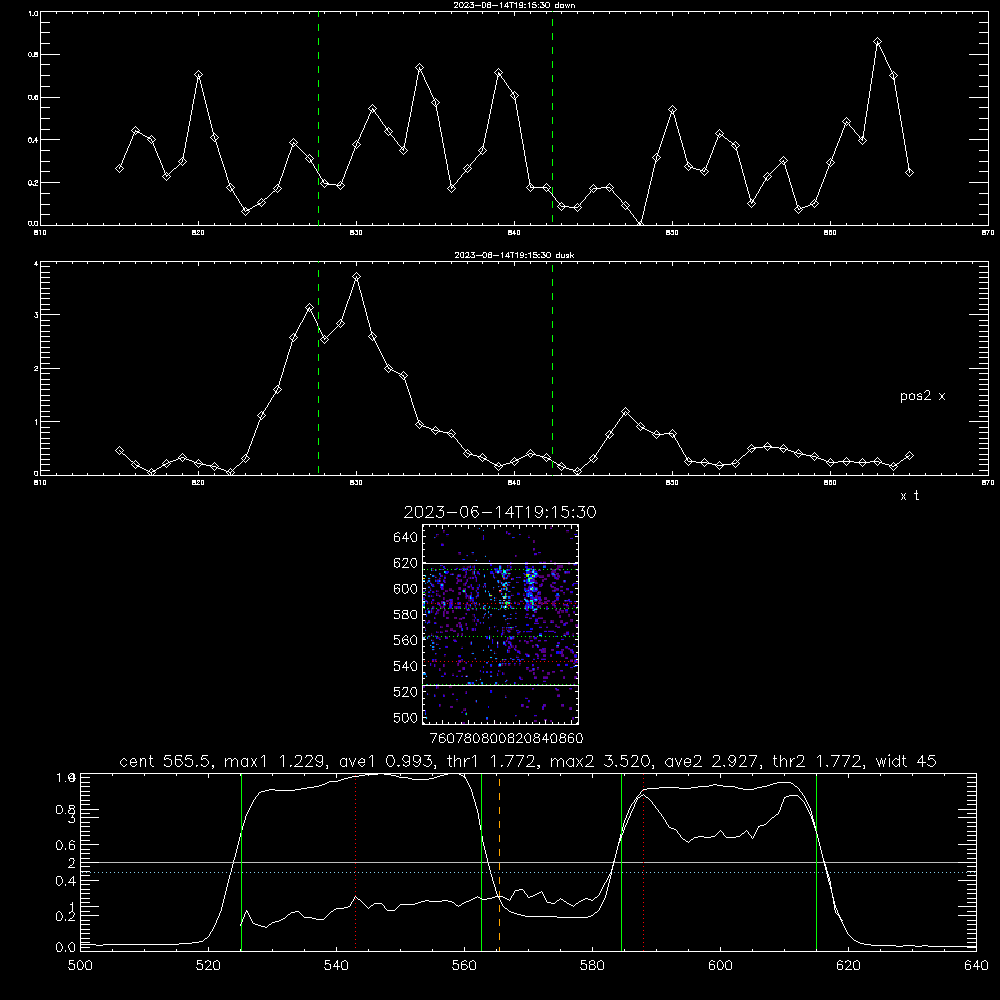
Task: Click 'cent 565.5' in the stats line
Action: [x=167, y=761]
